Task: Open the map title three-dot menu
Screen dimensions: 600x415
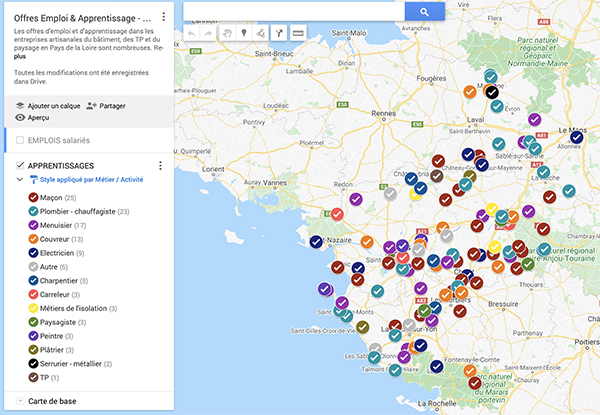Action: [164, 17]
